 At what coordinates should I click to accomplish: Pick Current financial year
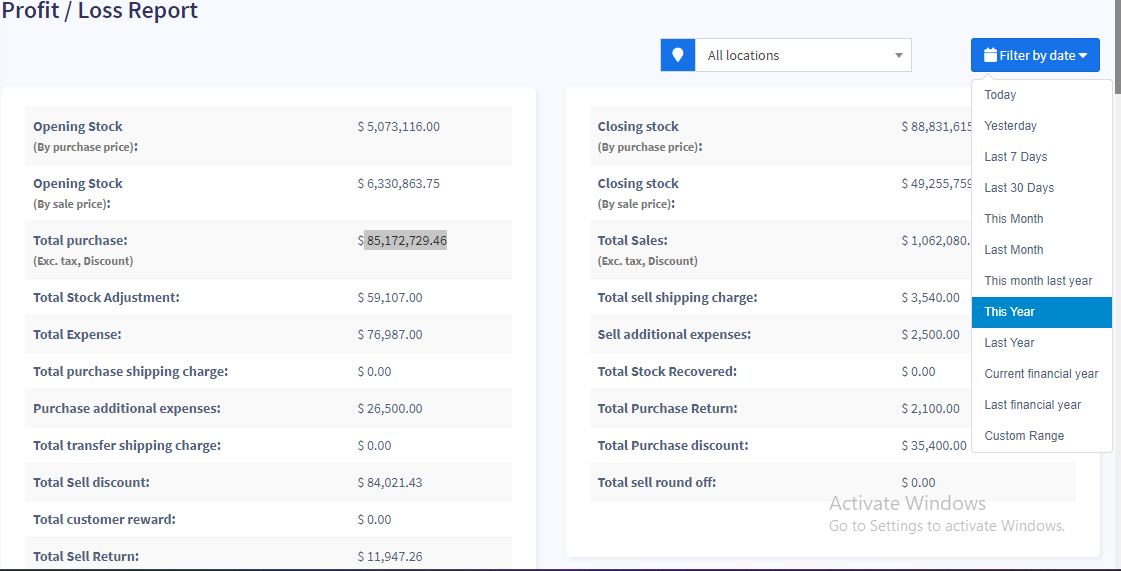coord(1042,374)
